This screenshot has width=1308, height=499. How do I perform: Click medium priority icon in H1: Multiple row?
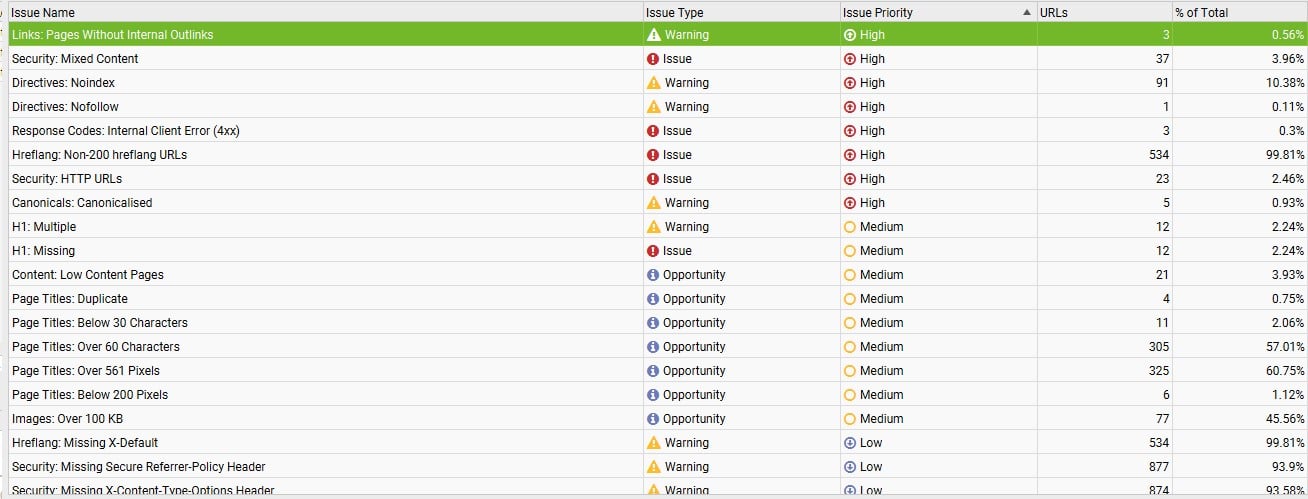(x=850, y=227)
